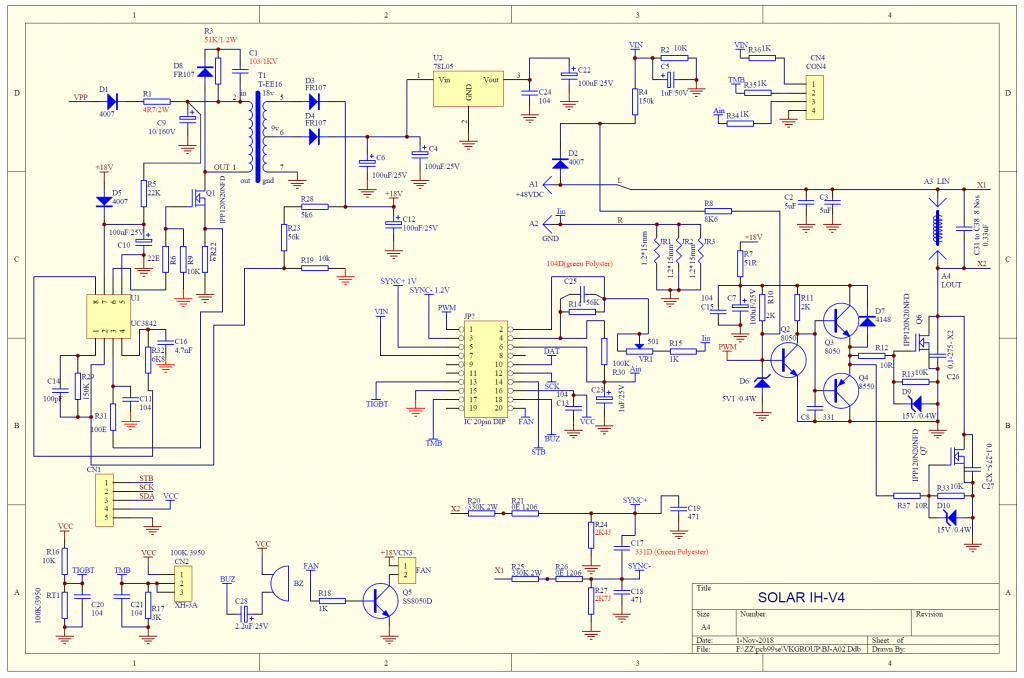The width and height of the screenshot is (1024, 678).
Task: Select the Q1 MOSFET symbol
Action: pos(198,198)
